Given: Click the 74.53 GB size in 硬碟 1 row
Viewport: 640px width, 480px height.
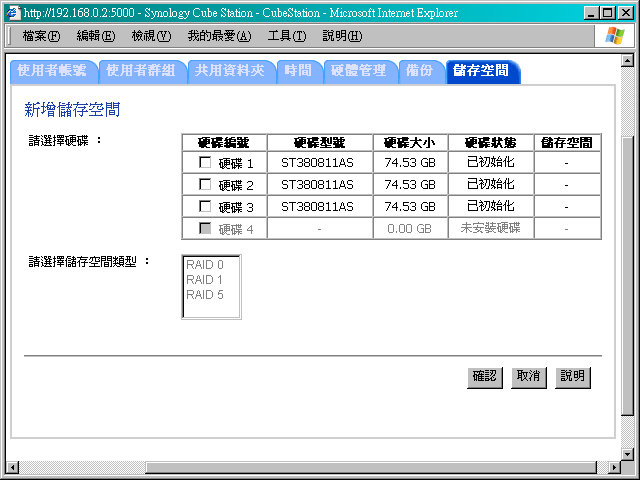Looking at the screenshot, I should click(x=410, y=163).
